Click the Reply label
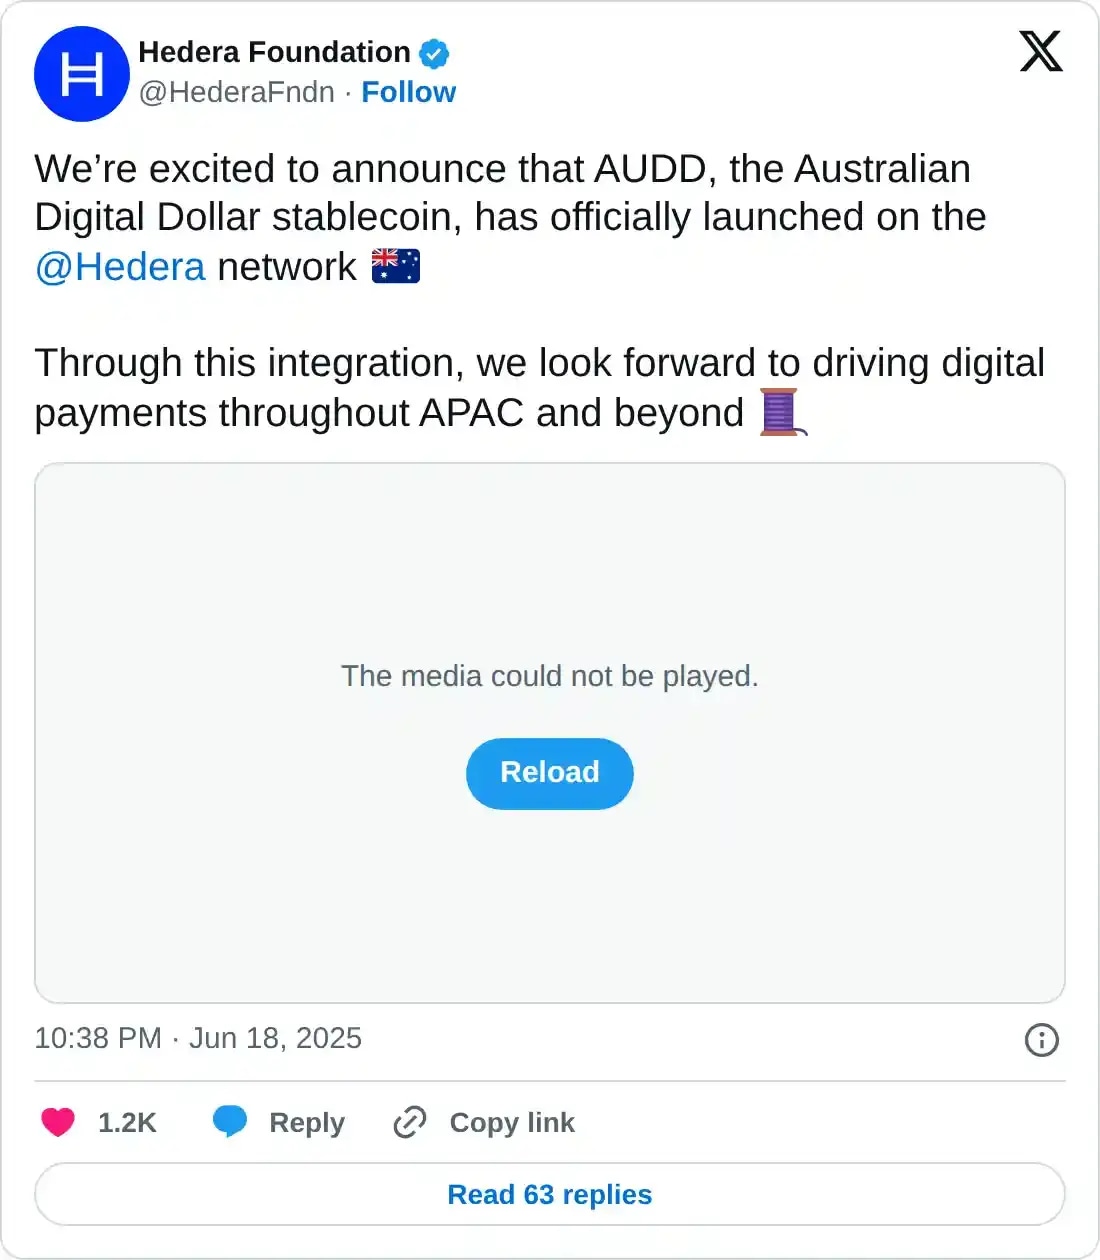The image size is (1100, 1260). point(307,1122)
